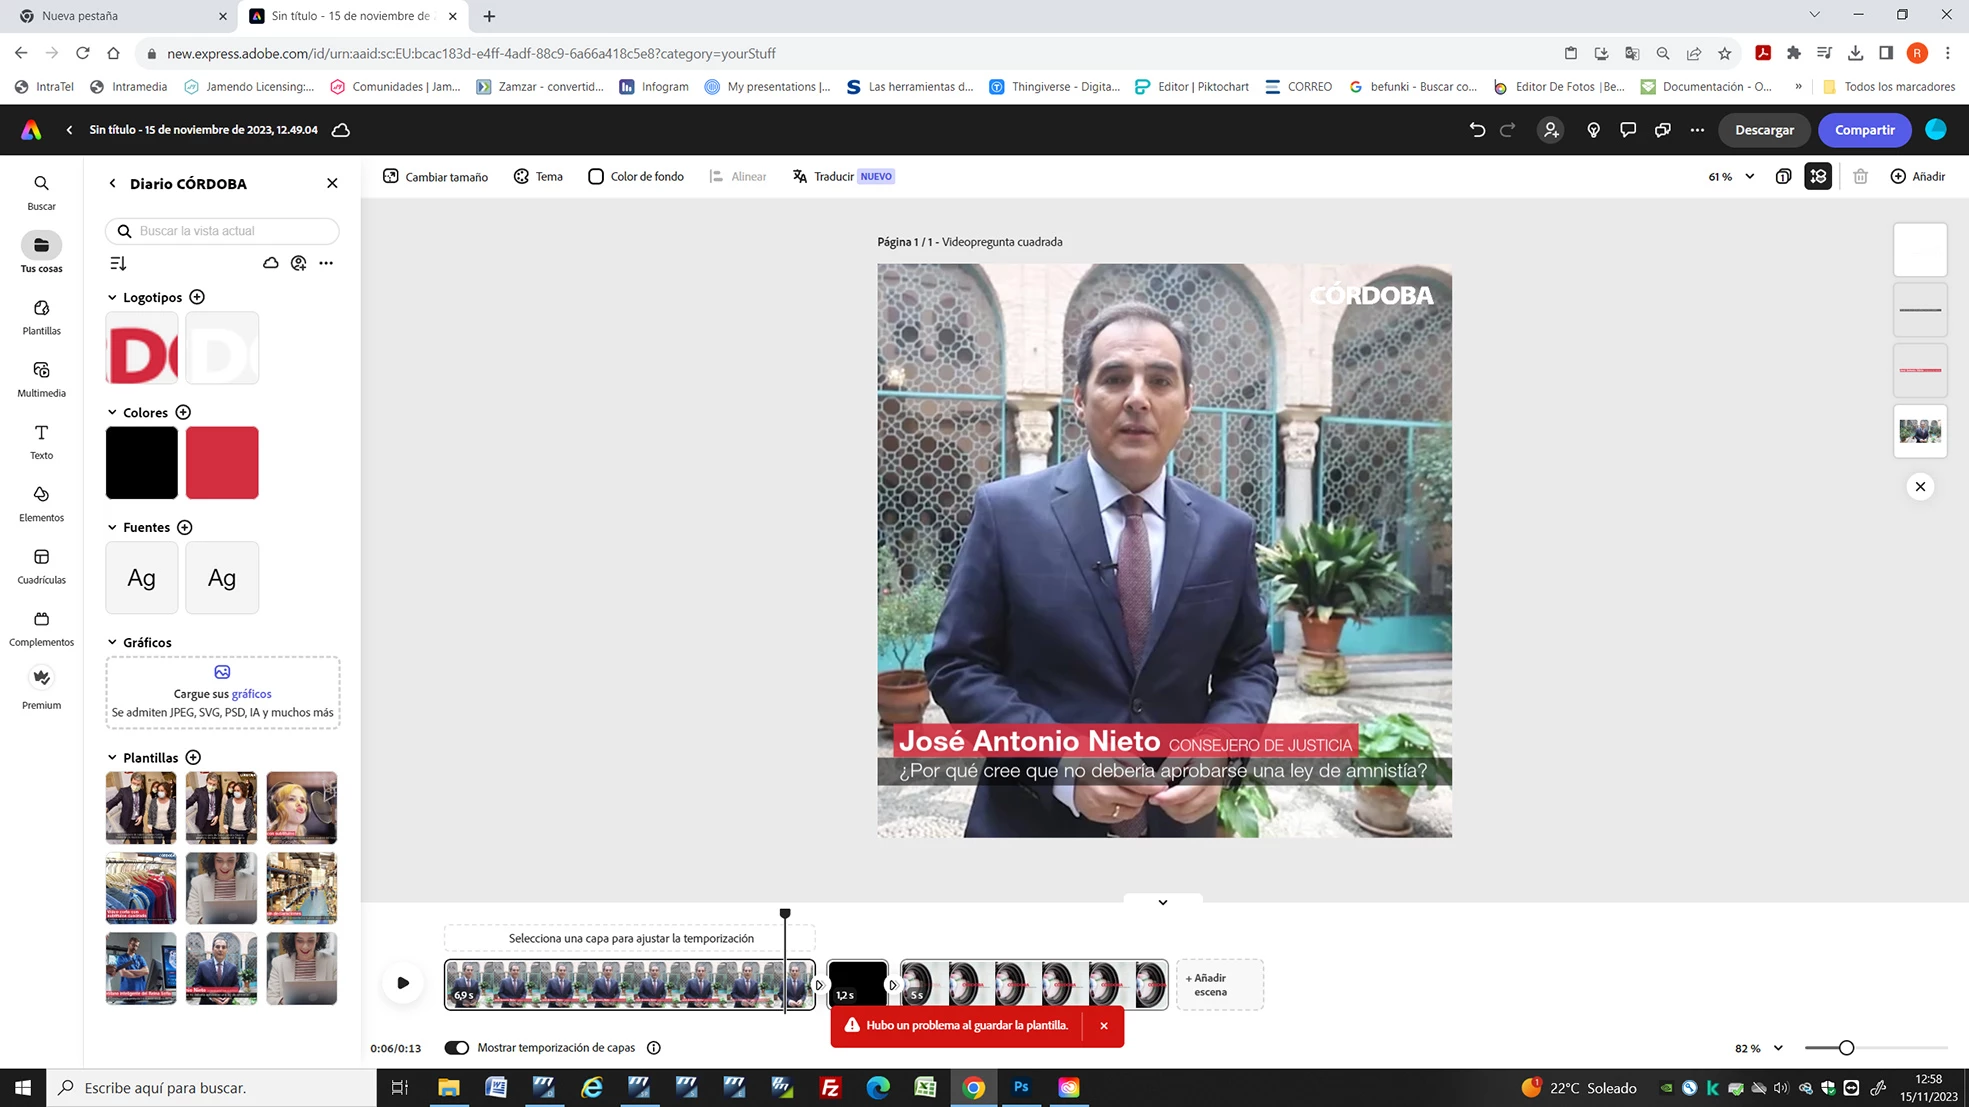Select the red brand color swatch
The width and height of the screenshot is (1969, 1107).
coord(222,462)
